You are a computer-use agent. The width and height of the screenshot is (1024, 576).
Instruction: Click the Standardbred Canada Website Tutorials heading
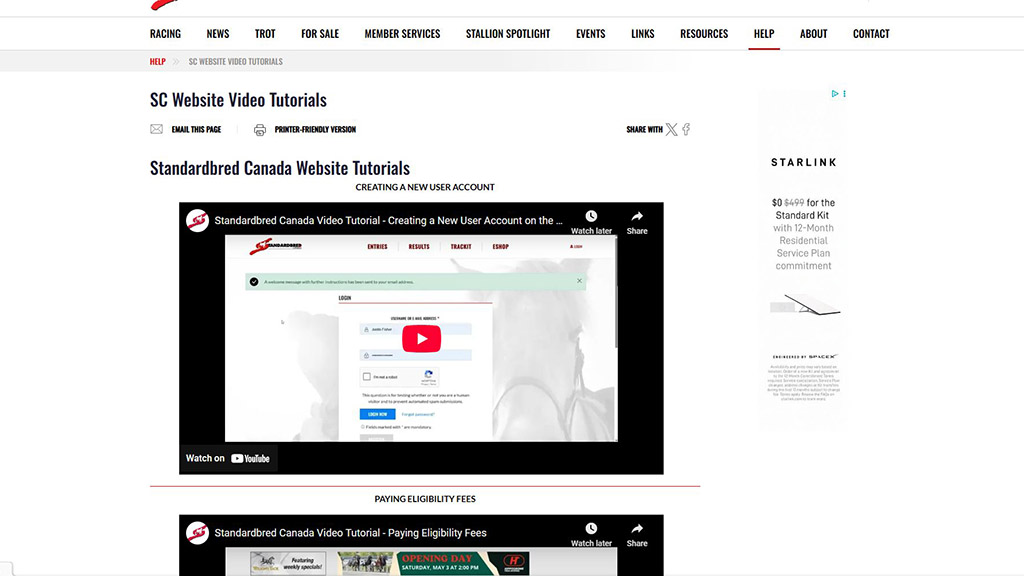(x=280, y=168)
